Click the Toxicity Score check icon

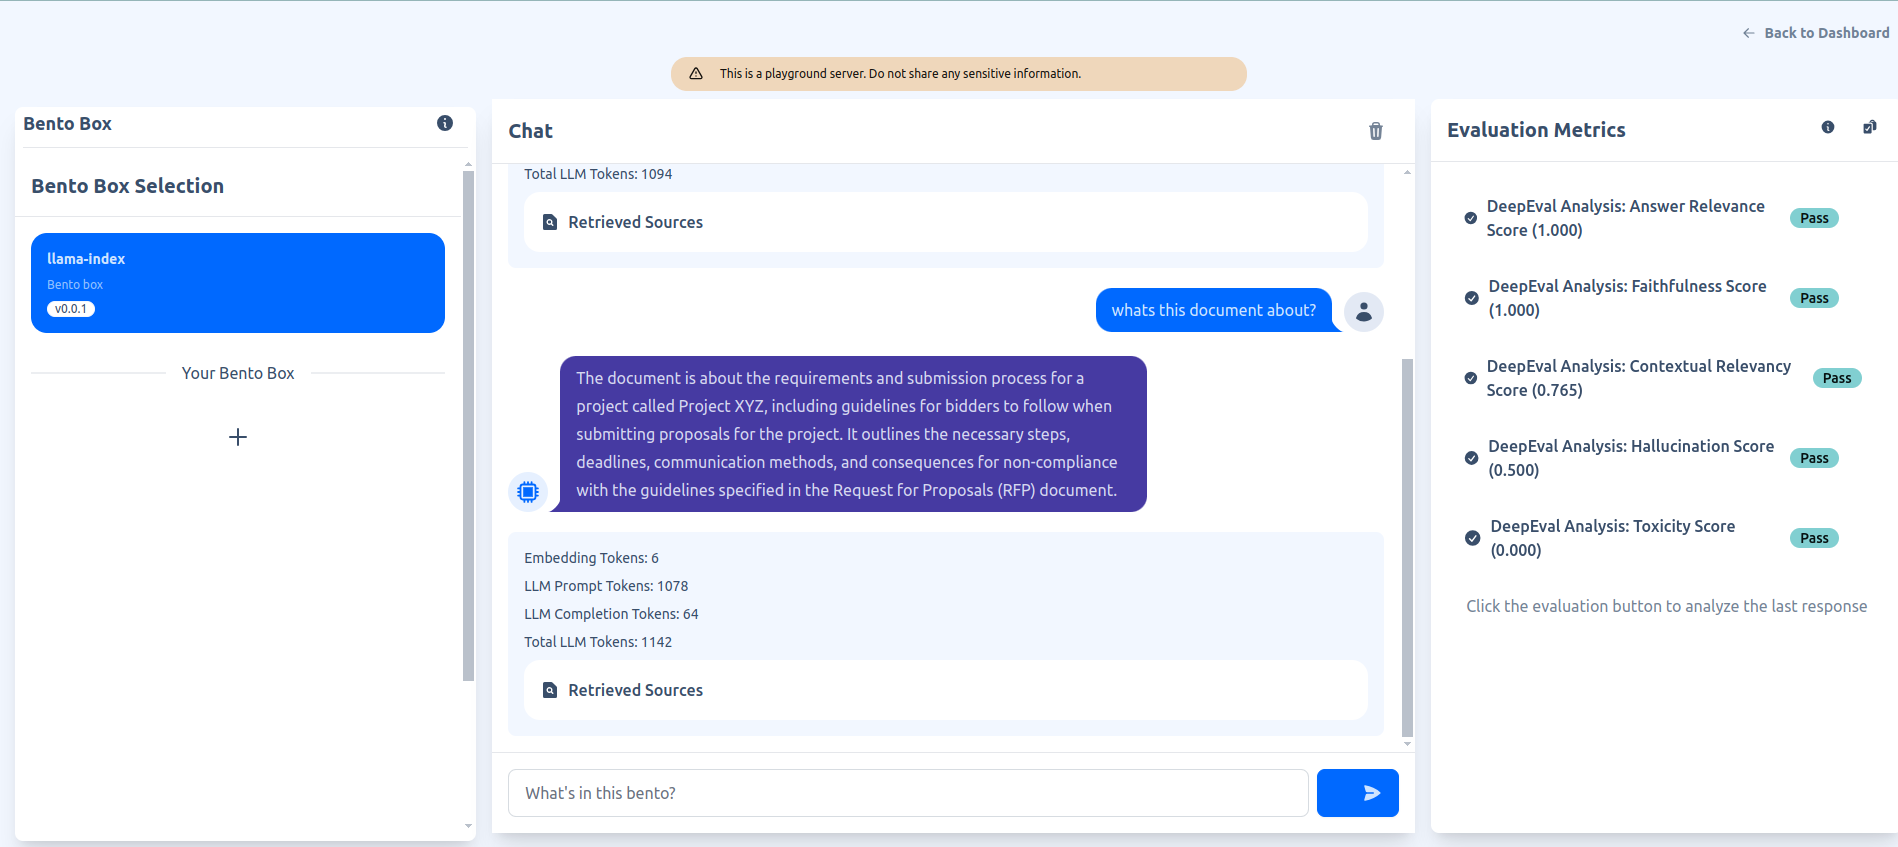1473,538
